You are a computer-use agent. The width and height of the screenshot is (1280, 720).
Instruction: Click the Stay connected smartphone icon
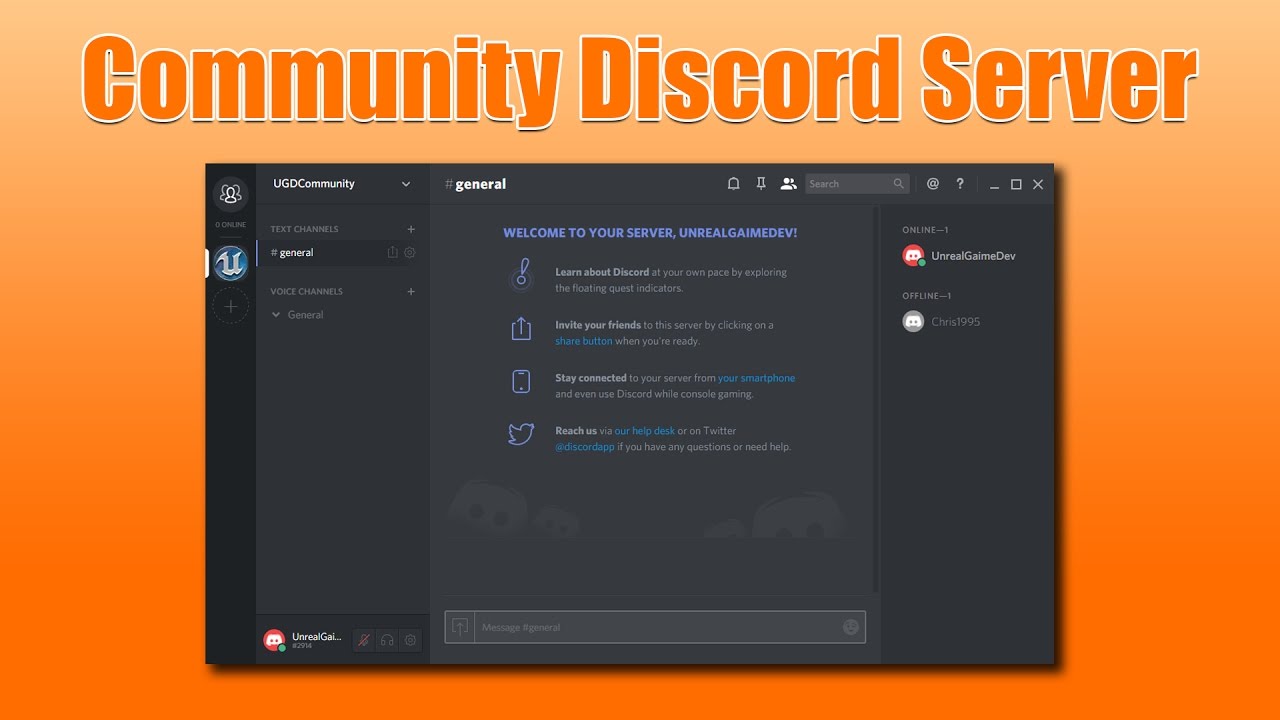pos(521,381)
